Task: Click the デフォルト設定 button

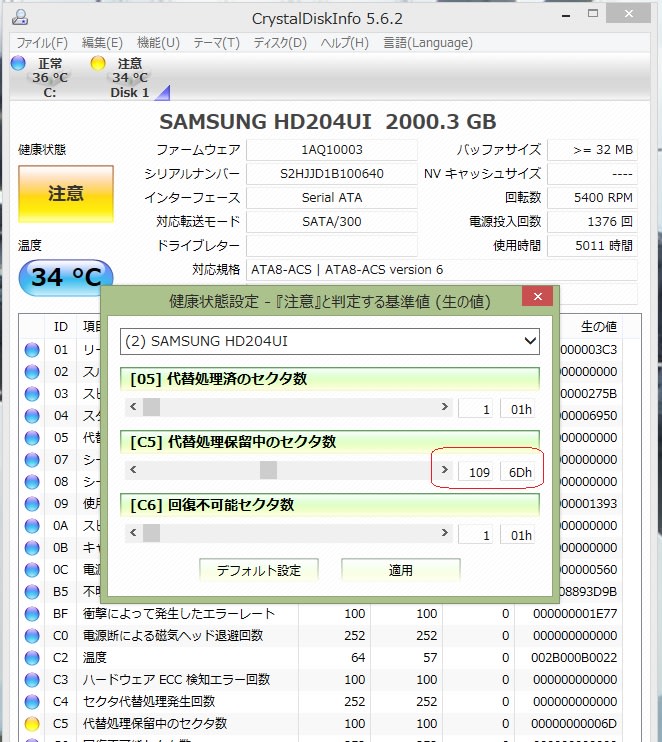Action: [x=259, y=570]
